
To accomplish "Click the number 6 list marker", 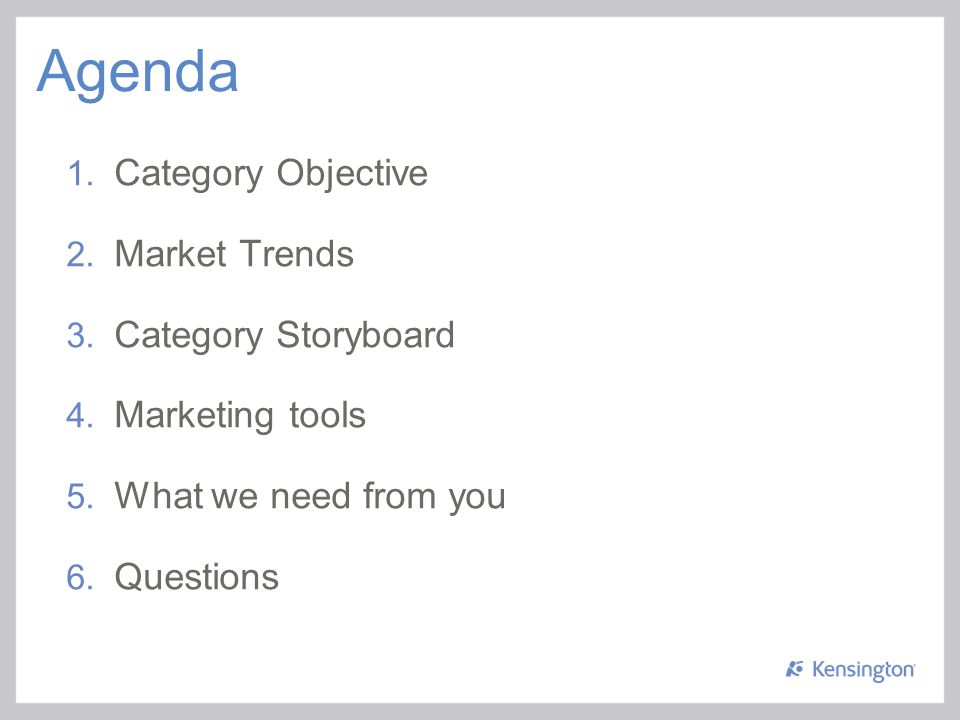I will point(80,577).
